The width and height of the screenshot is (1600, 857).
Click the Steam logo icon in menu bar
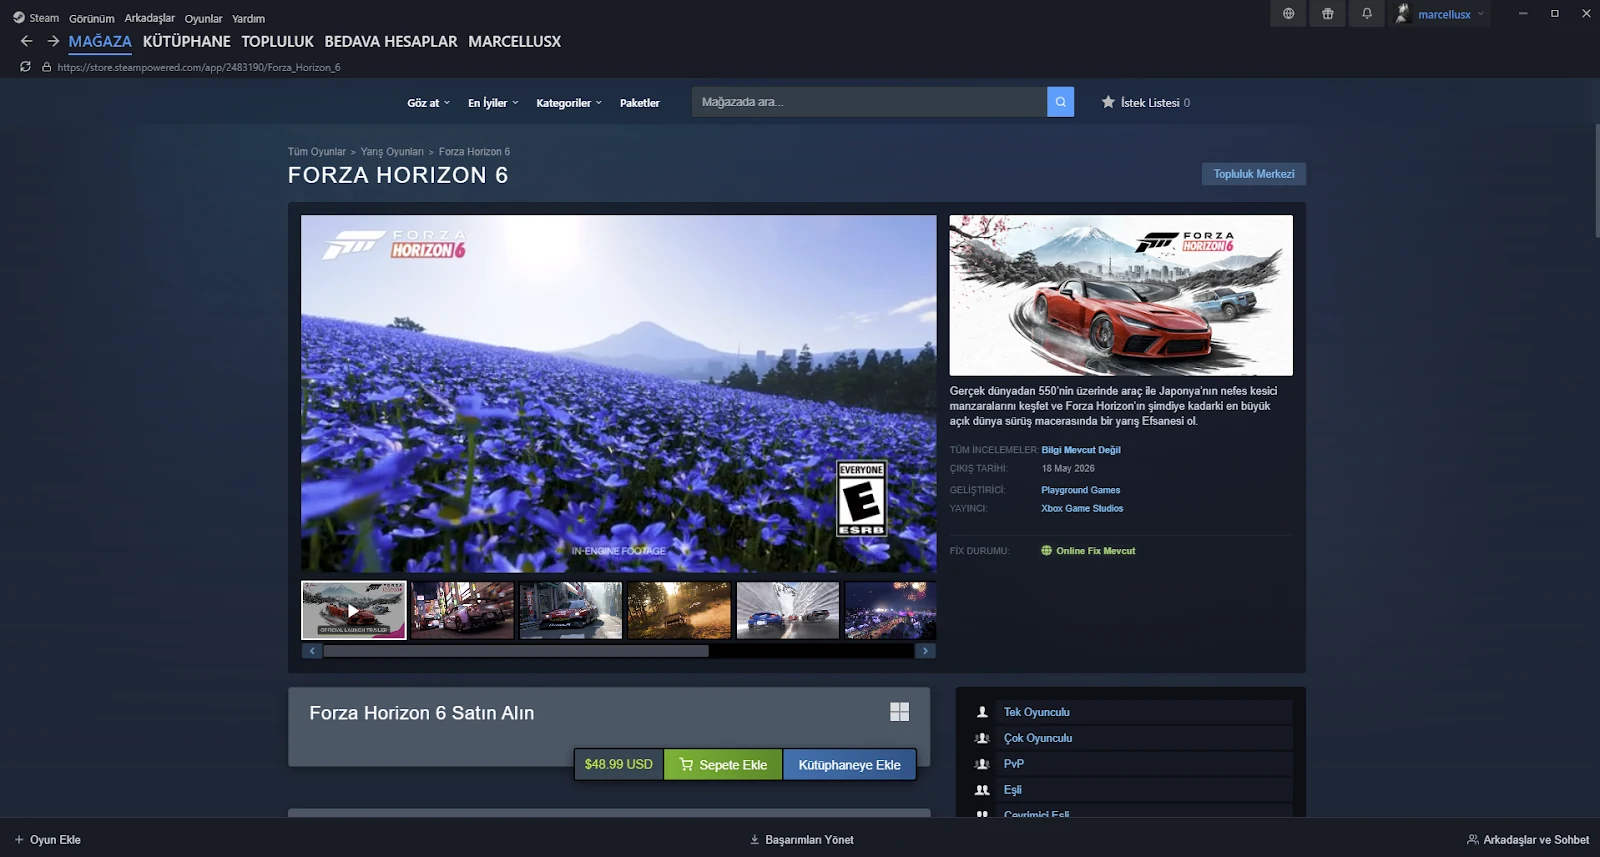pos(19,17)
